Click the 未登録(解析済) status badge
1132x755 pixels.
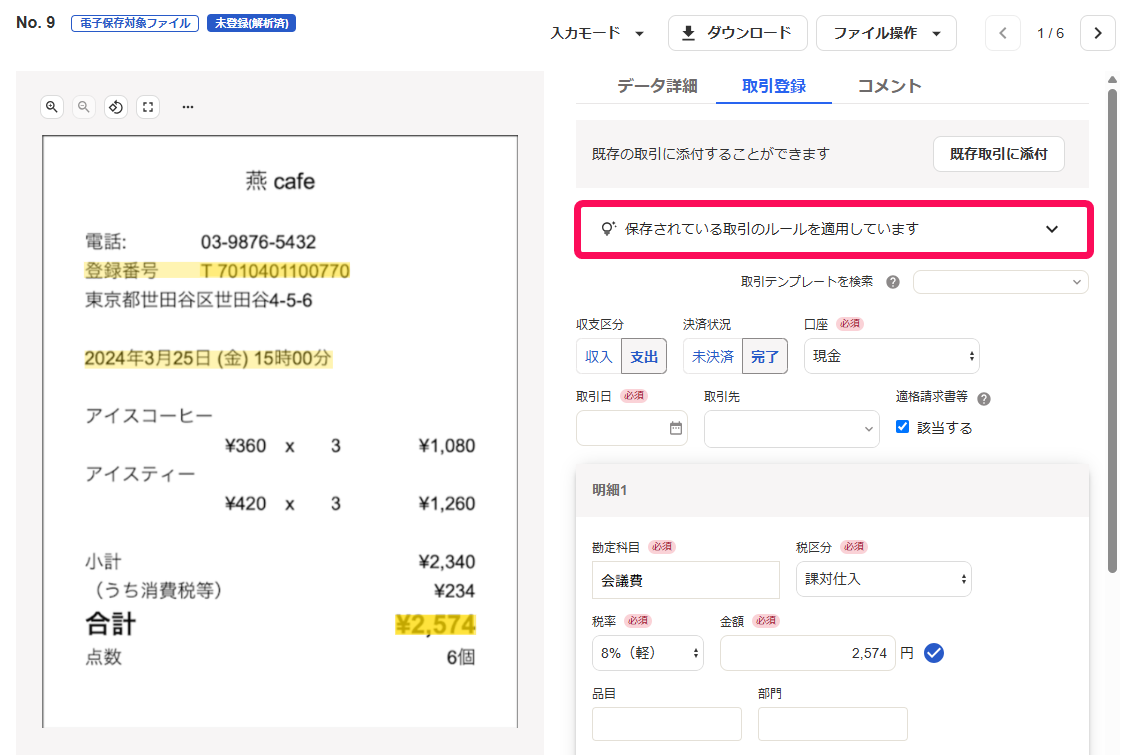pos(251,23)
